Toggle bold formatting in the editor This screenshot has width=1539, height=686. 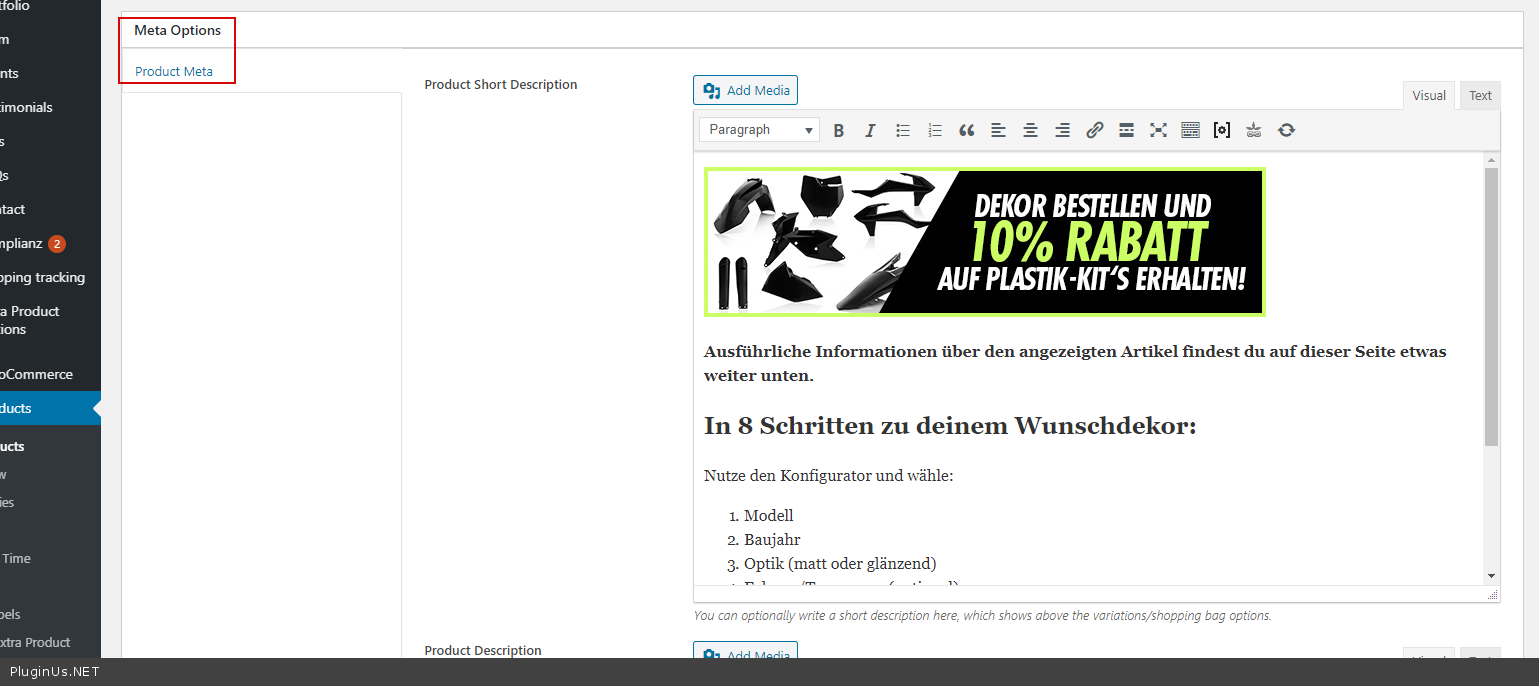pos(839,130)
